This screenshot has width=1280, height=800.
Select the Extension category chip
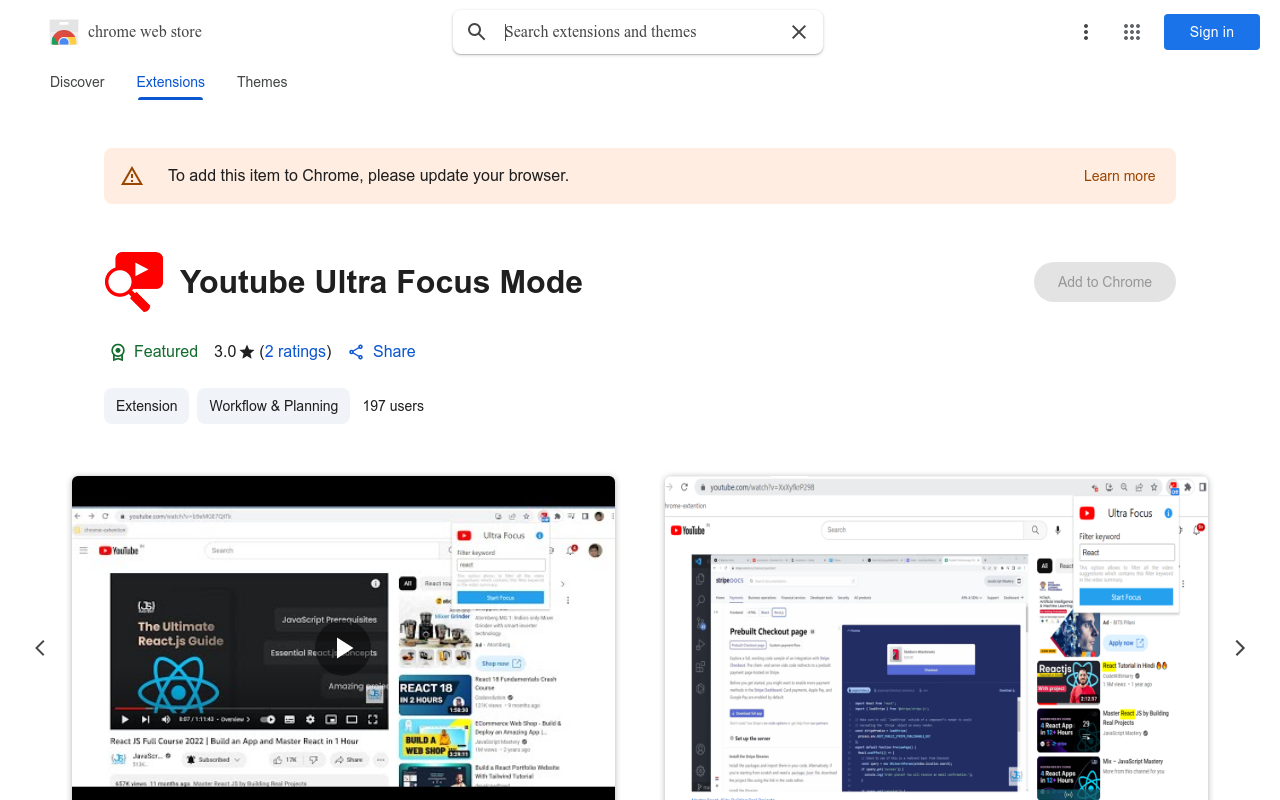pyautogui.click(x=146, y=406)
